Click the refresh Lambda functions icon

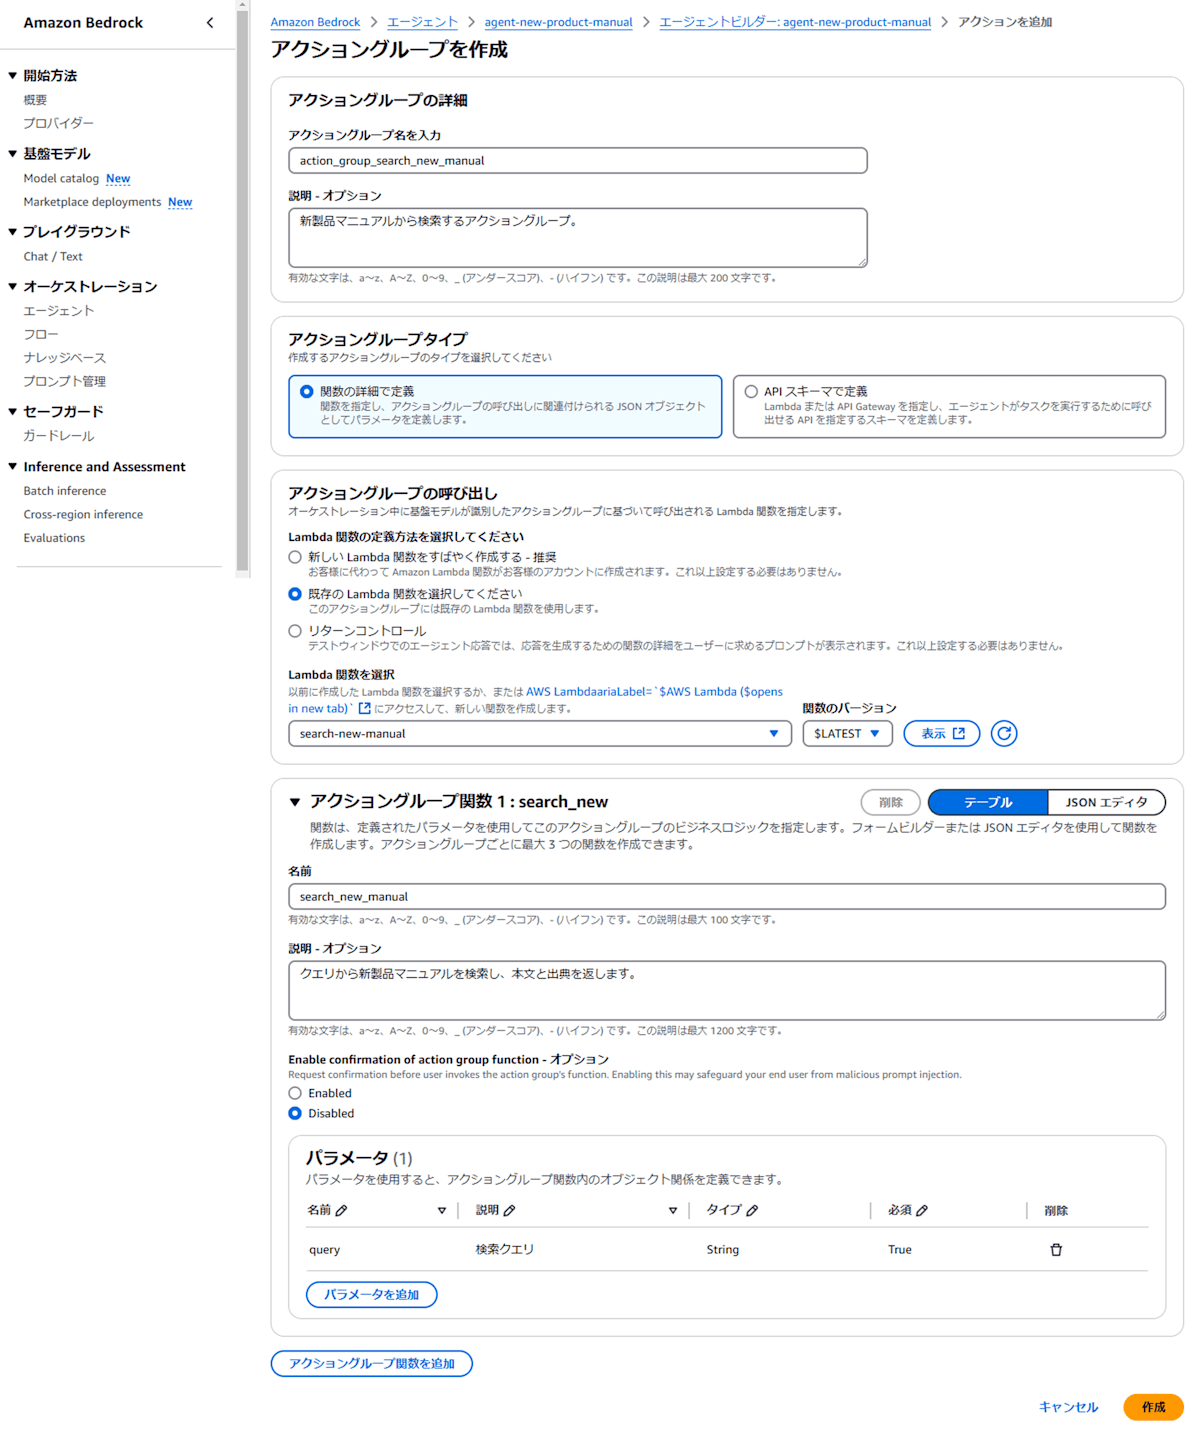click(1004, 733)
